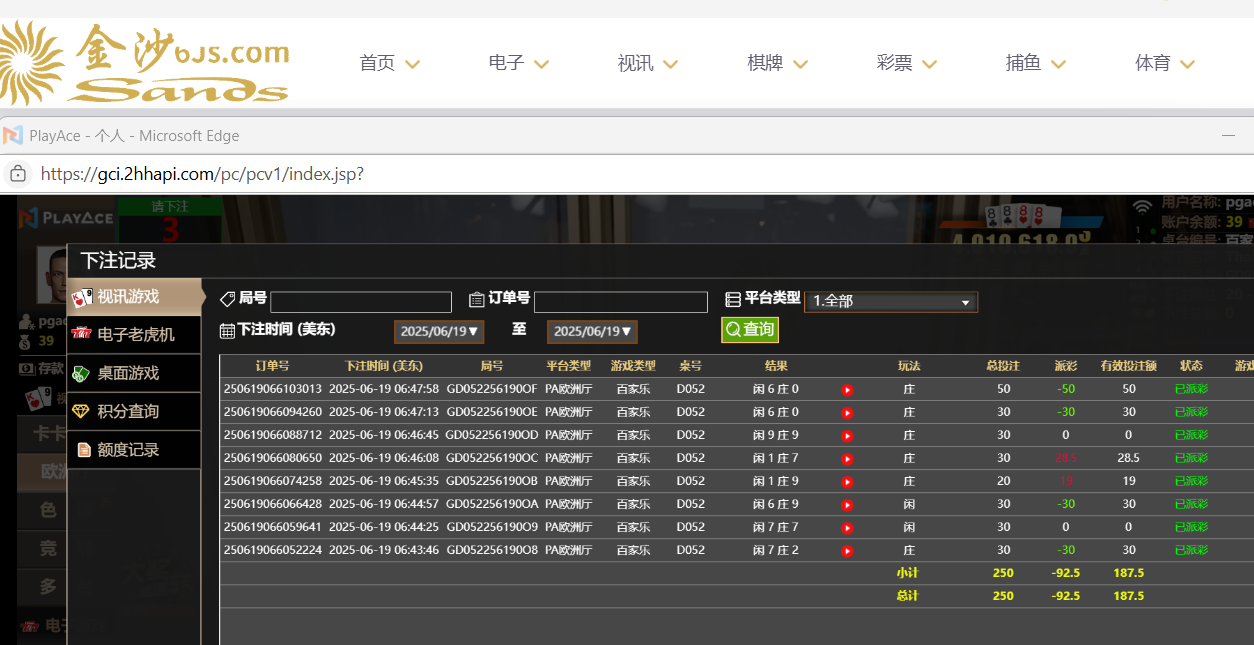The image size is (1254, 645).
Task: Play video replay for round GD052256190OC
Action: coord(847,459)
